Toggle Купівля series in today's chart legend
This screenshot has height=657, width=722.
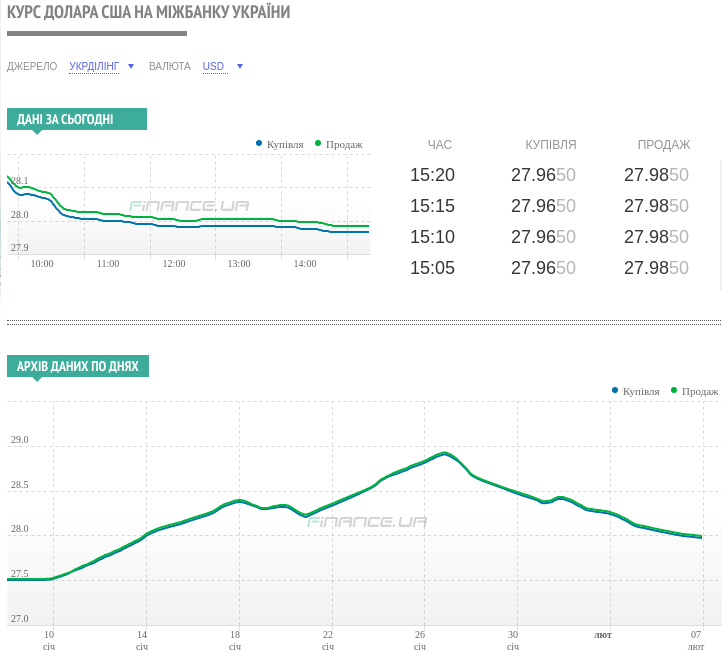click(284, 144)
